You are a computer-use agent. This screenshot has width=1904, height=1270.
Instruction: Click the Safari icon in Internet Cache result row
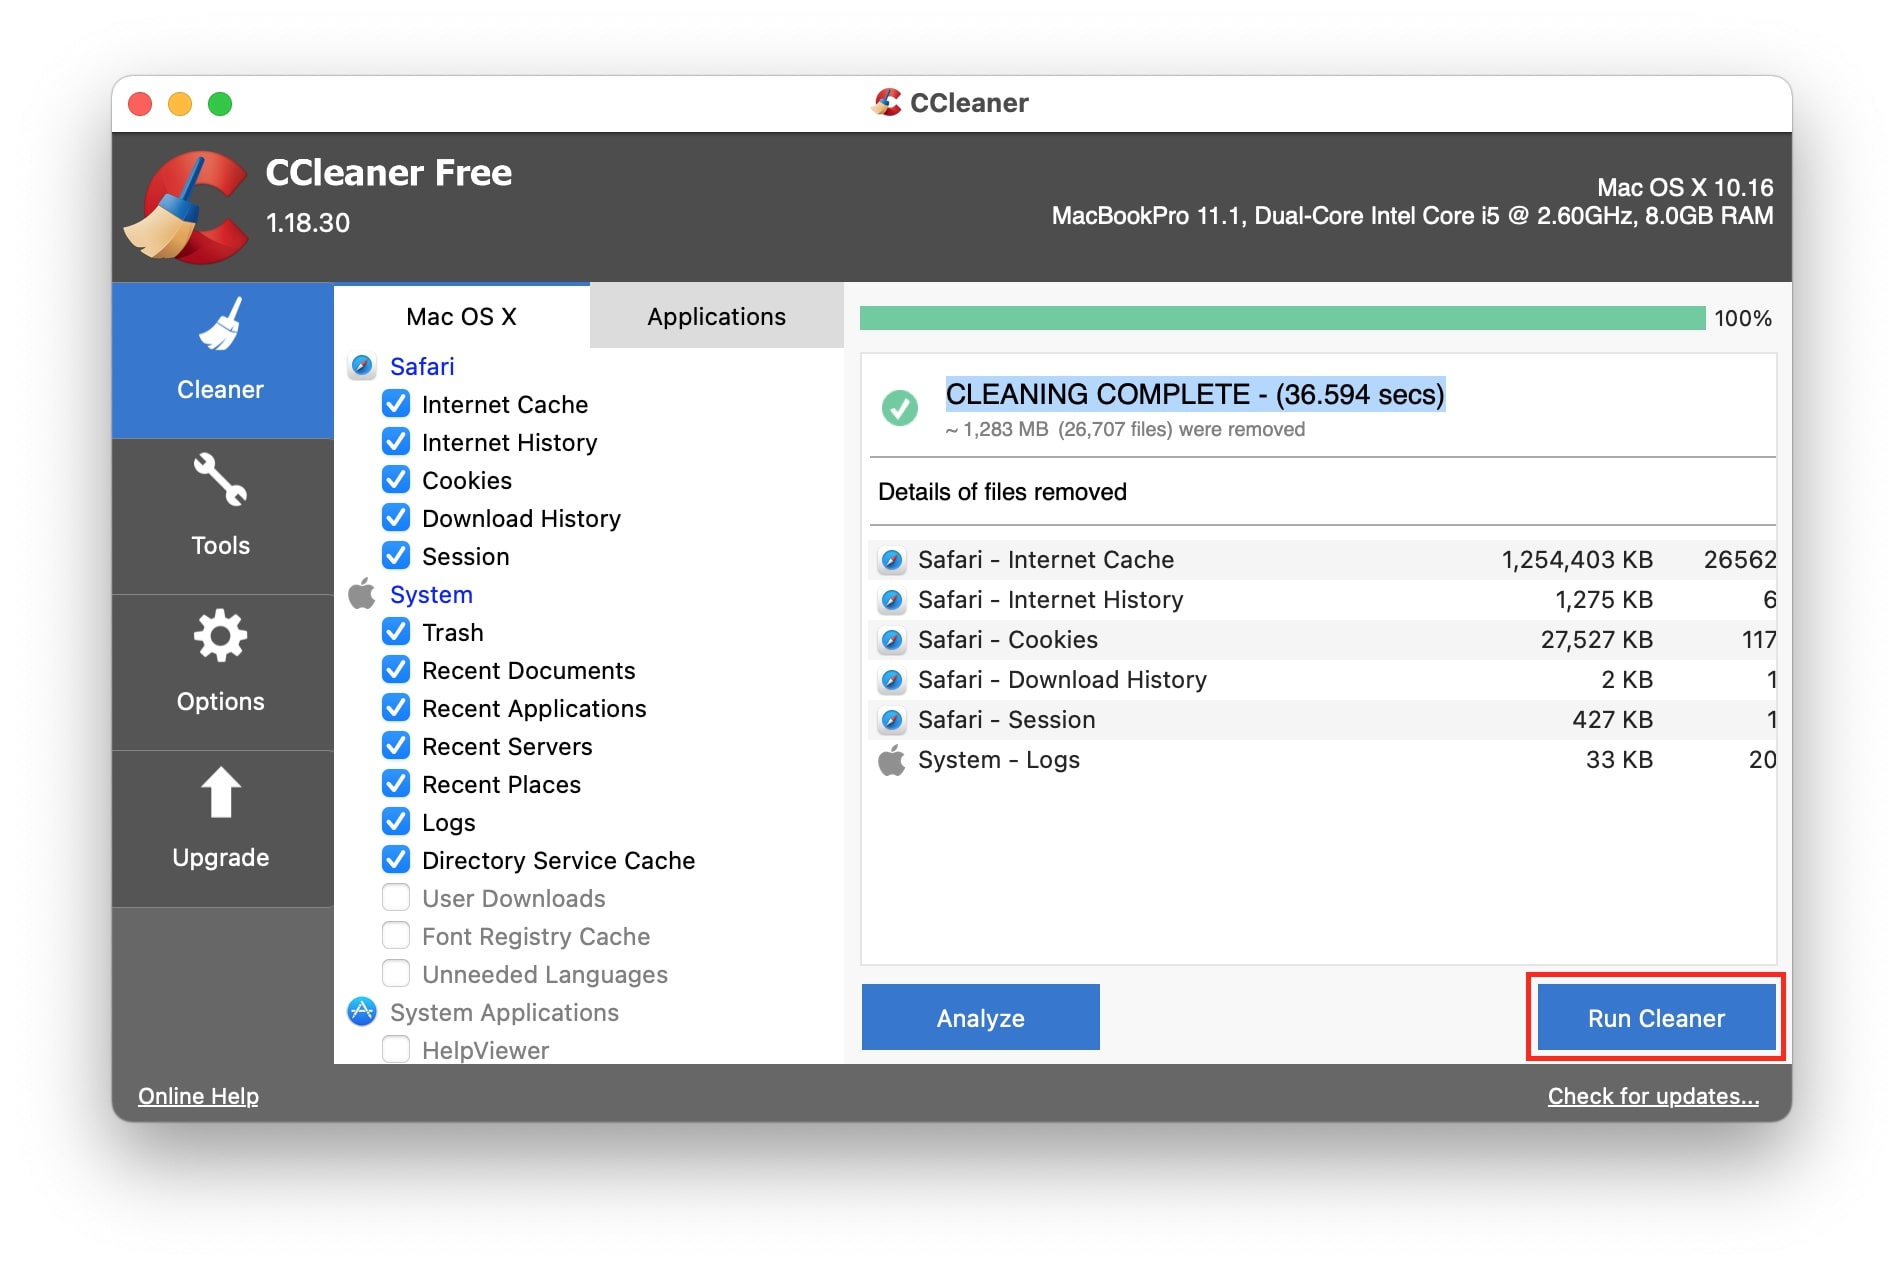[x=892, y=560]
